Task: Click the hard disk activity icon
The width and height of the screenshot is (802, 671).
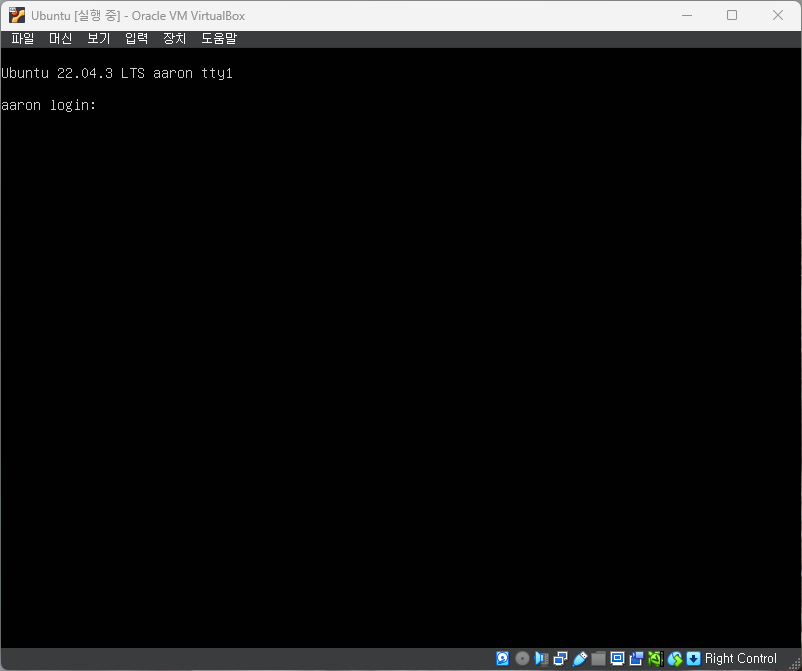Action: coord(502,658)
